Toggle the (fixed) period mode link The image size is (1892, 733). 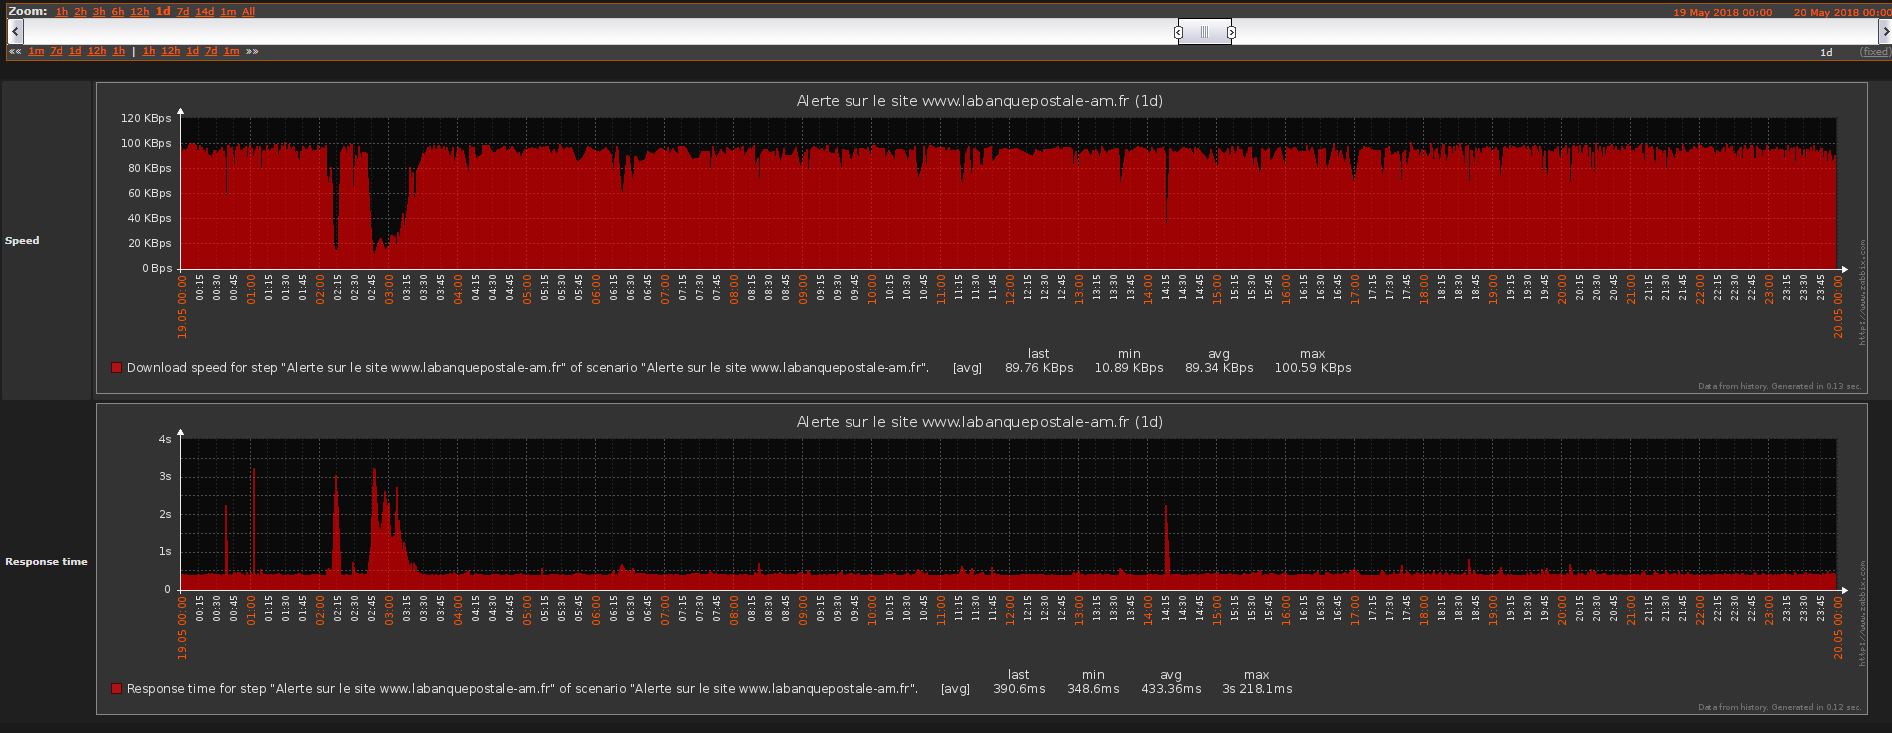pyautogui.click(x=1875, y=52)
